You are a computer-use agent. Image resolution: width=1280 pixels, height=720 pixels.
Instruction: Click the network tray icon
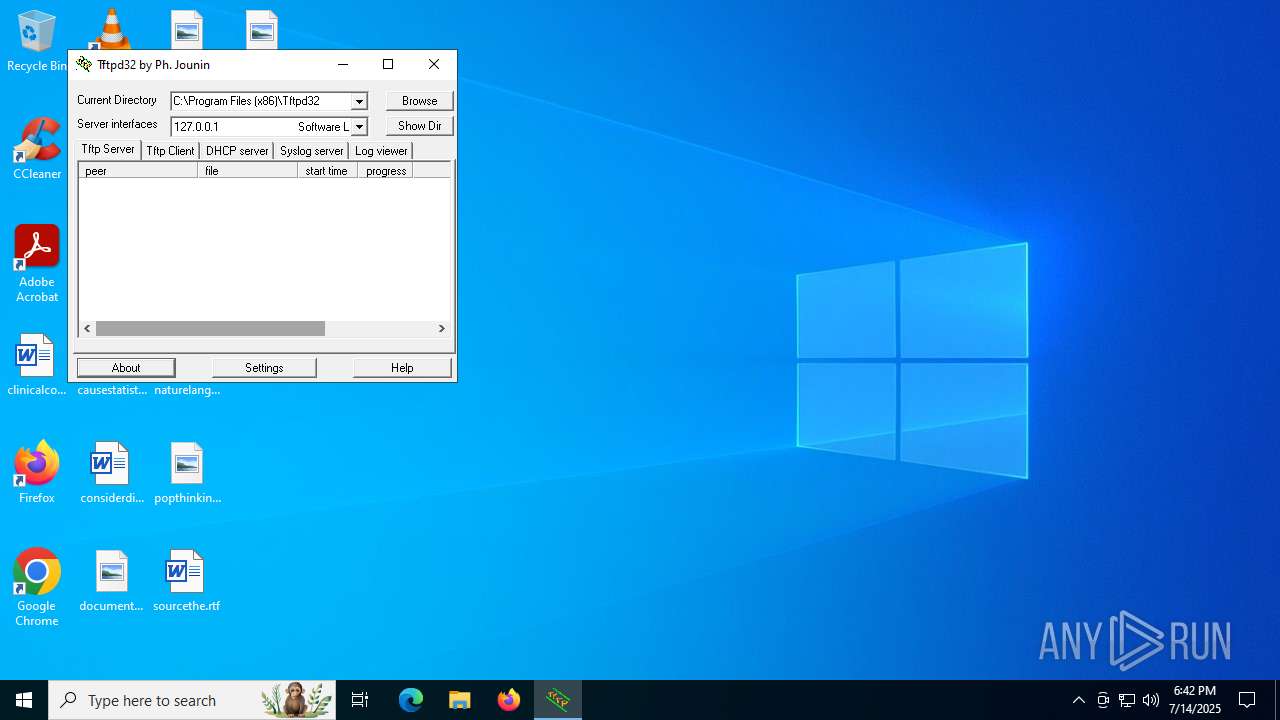coord(1127,700)
